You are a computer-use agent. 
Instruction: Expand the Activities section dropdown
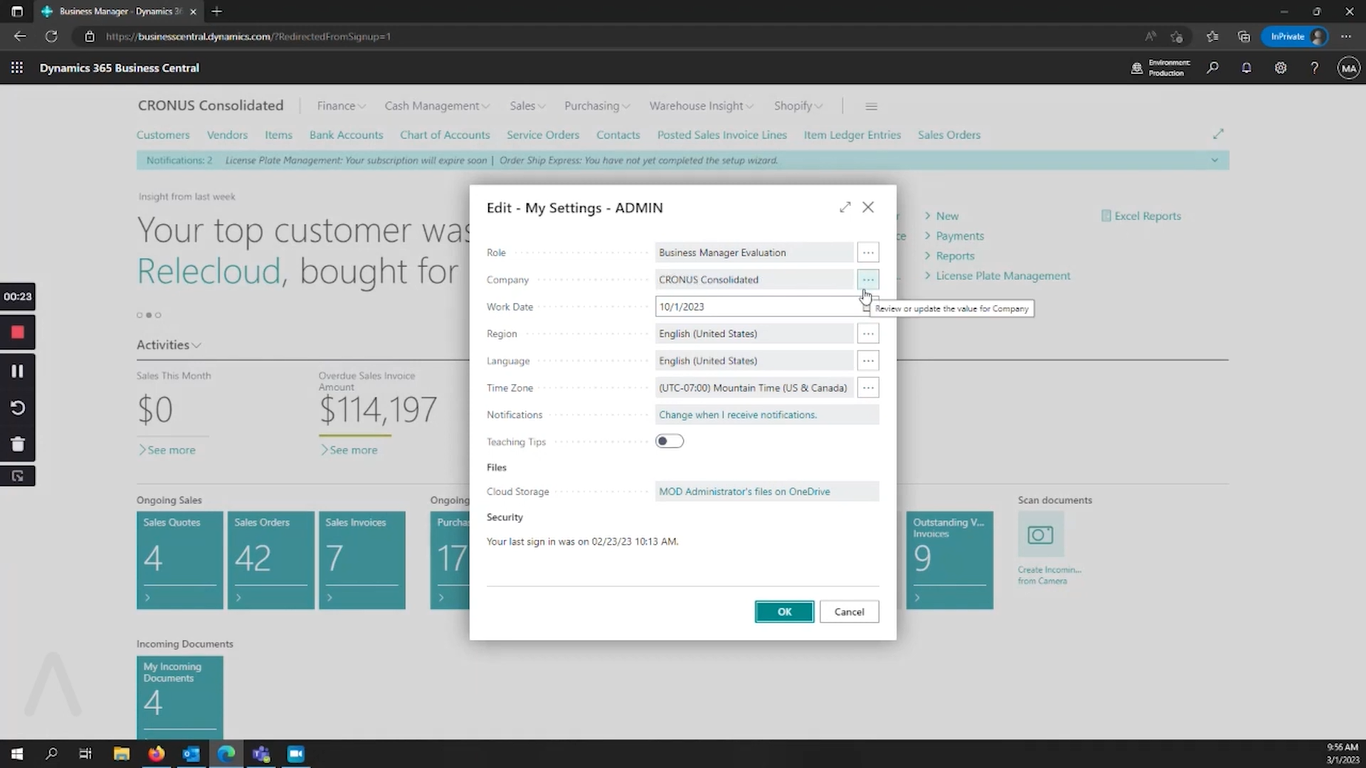[169, 345]
